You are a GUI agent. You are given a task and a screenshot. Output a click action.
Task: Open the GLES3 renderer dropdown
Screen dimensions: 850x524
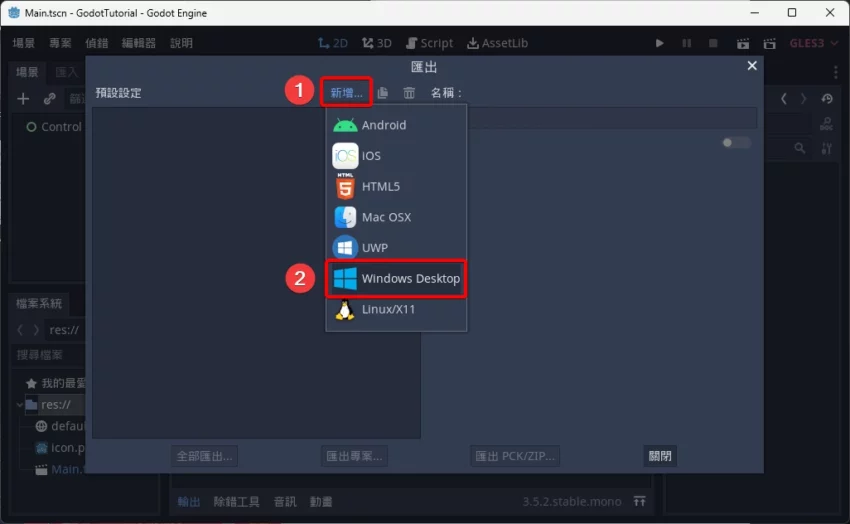tap(814, 43)
